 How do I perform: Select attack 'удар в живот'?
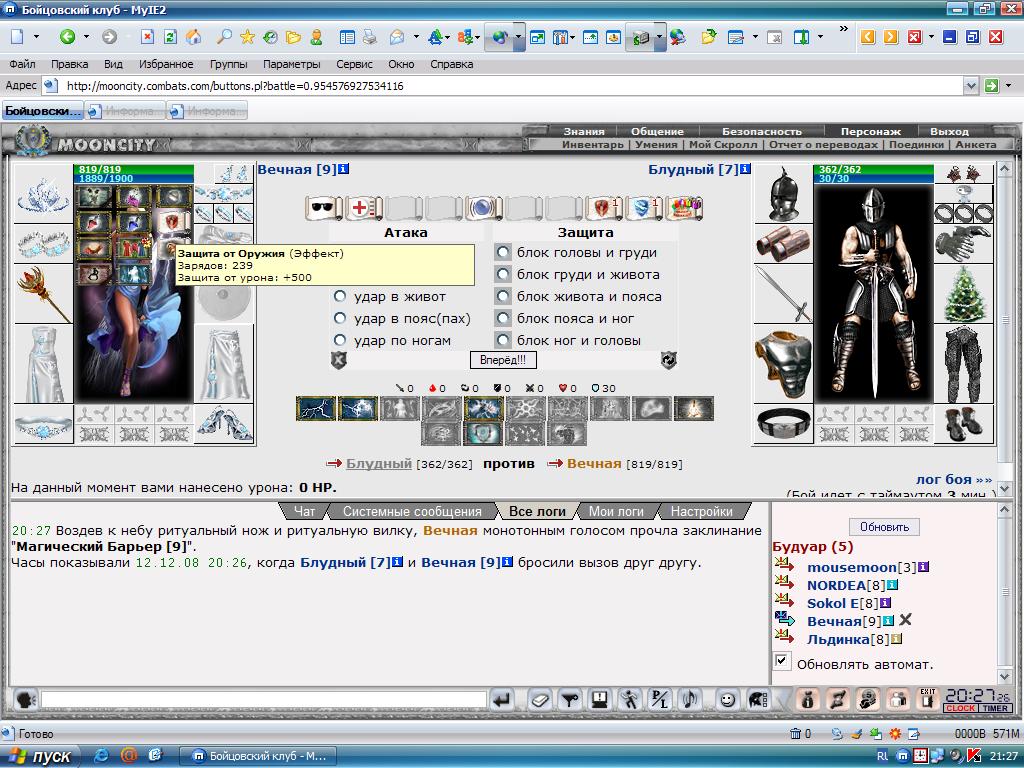pos(340,296)
